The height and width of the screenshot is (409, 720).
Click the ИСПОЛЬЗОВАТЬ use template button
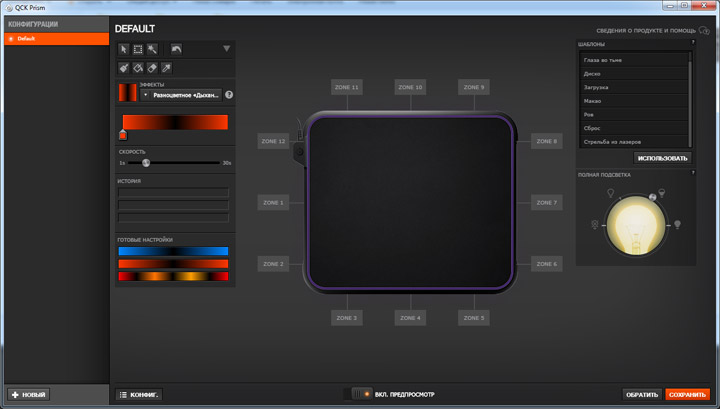[662, 158]
